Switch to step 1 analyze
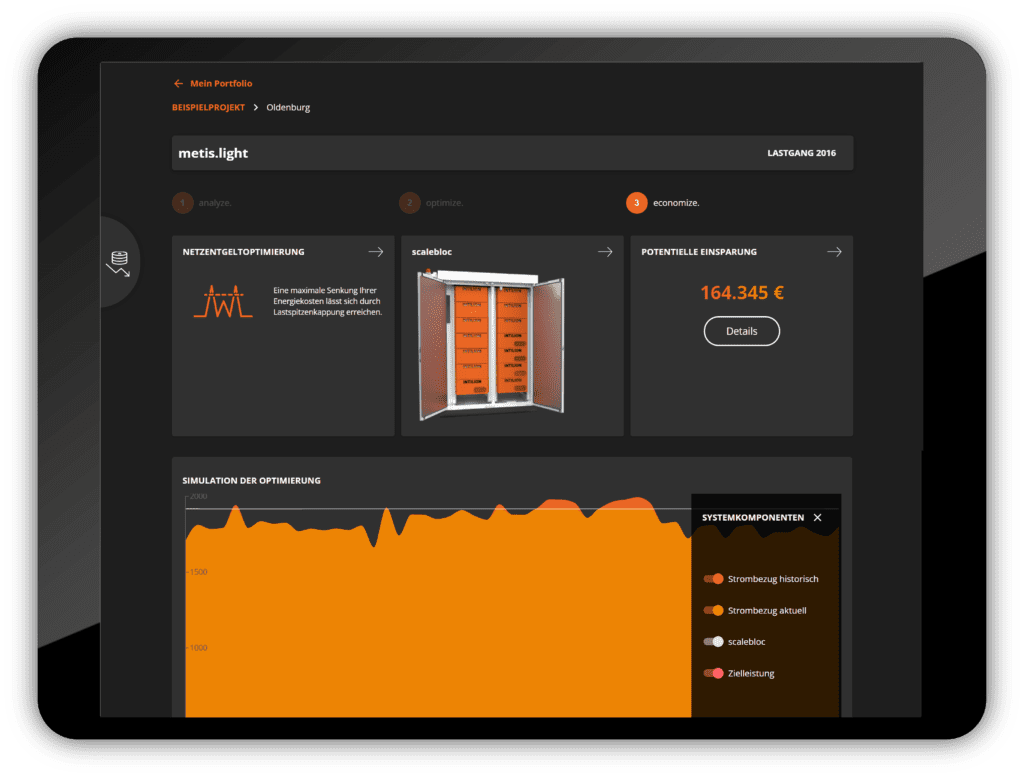 [202, 203]
